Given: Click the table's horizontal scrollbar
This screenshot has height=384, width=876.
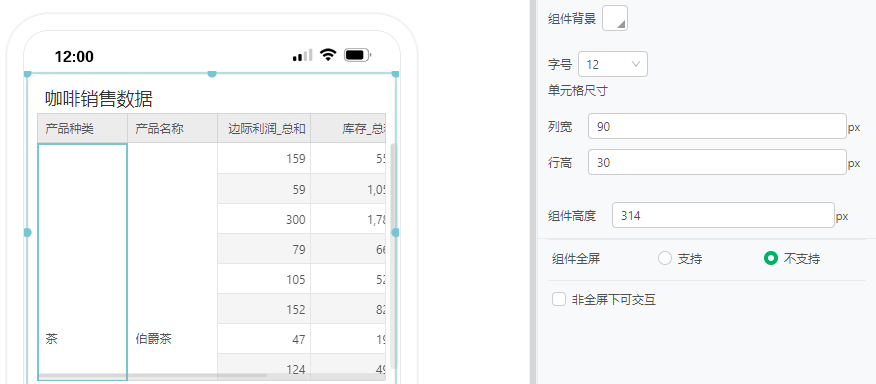Looking at the screenshot, I should (x=152, y=375).
